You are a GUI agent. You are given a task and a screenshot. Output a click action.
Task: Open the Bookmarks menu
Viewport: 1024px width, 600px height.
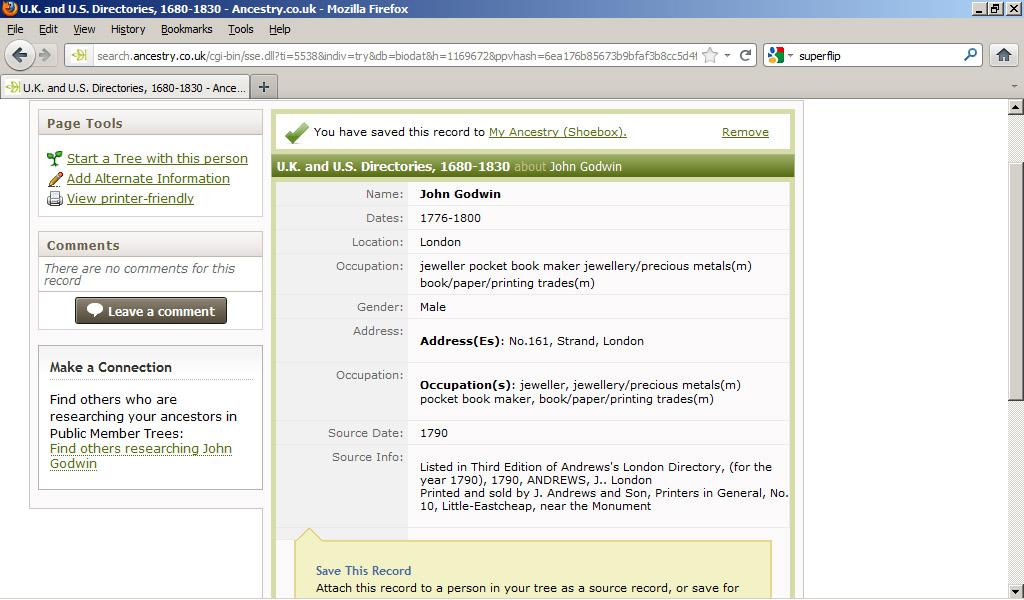(187, 29)
